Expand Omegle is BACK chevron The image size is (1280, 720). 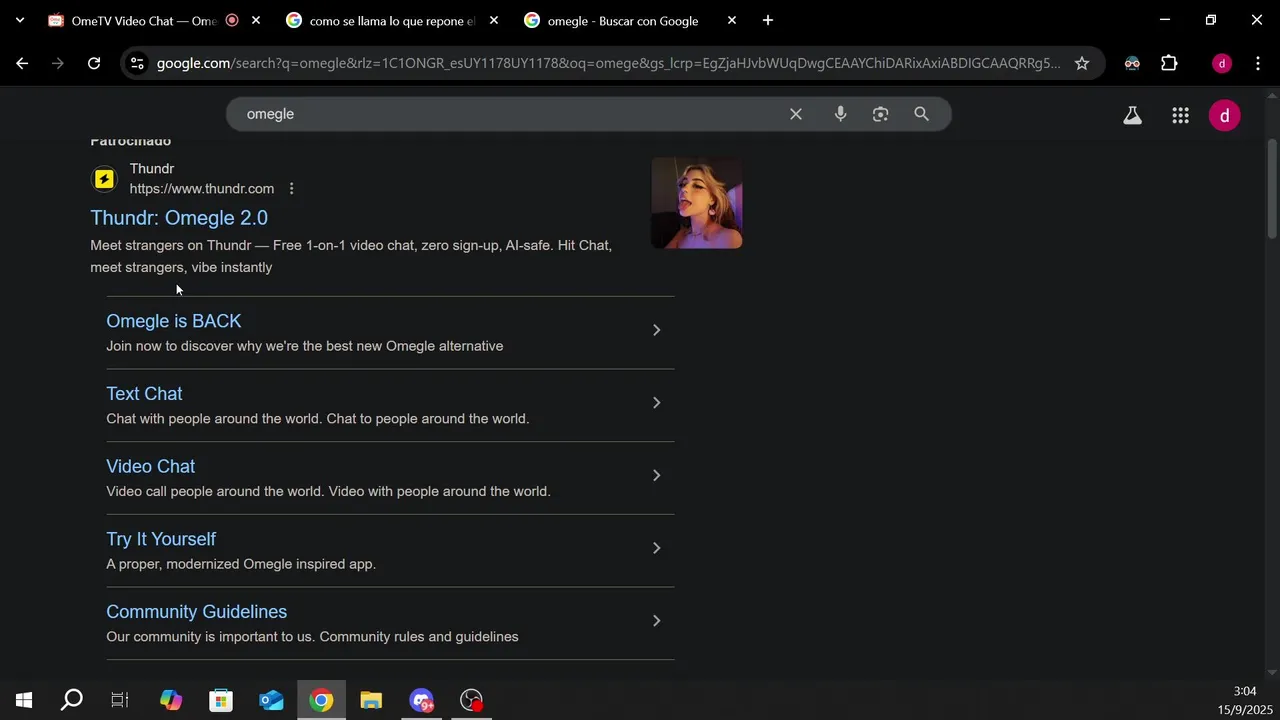(x=656, y=330)
